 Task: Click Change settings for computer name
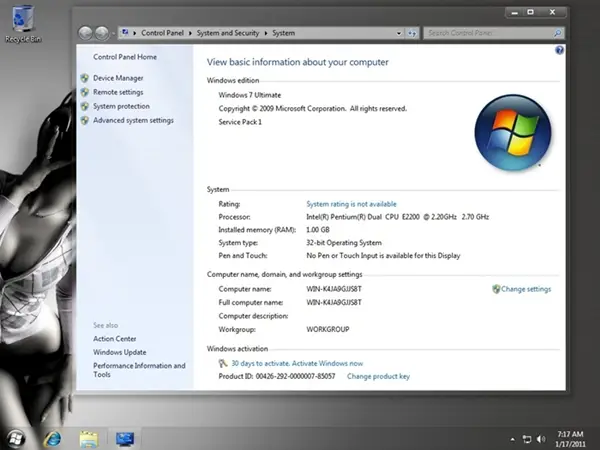click(526, 289)
